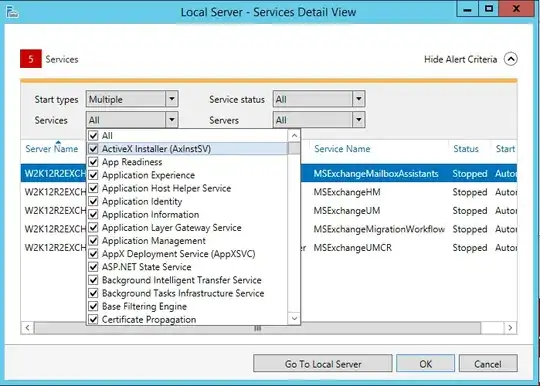Click horizontal scrollbar right arrow
The image size is (540, 386).
(510, 328)
